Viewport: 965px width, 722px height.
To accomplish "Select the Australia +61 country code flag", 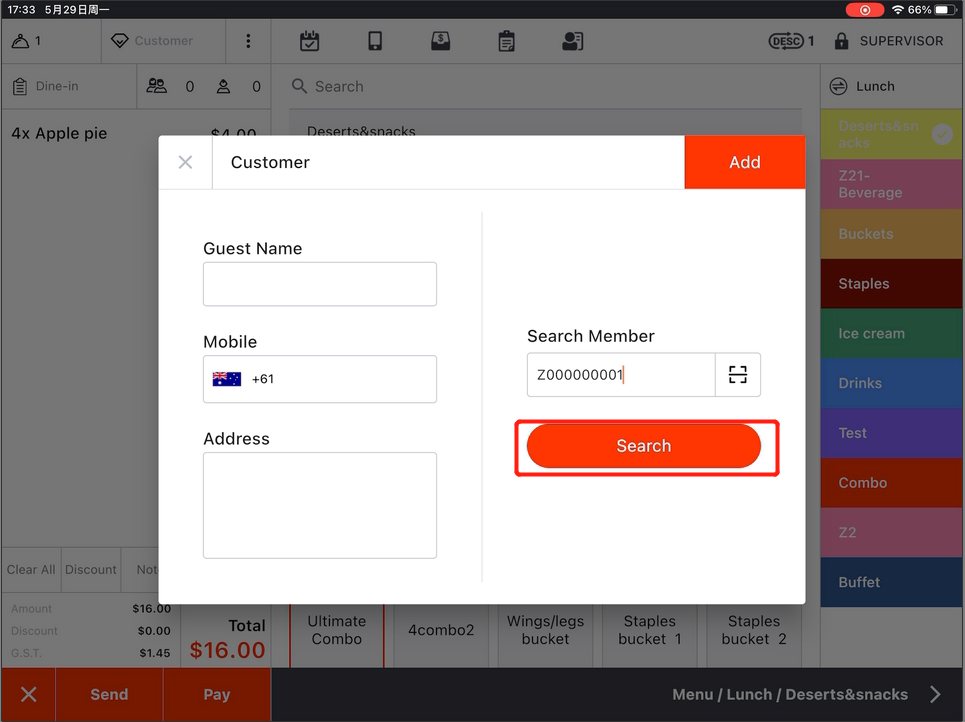I will tap(227, 379).
